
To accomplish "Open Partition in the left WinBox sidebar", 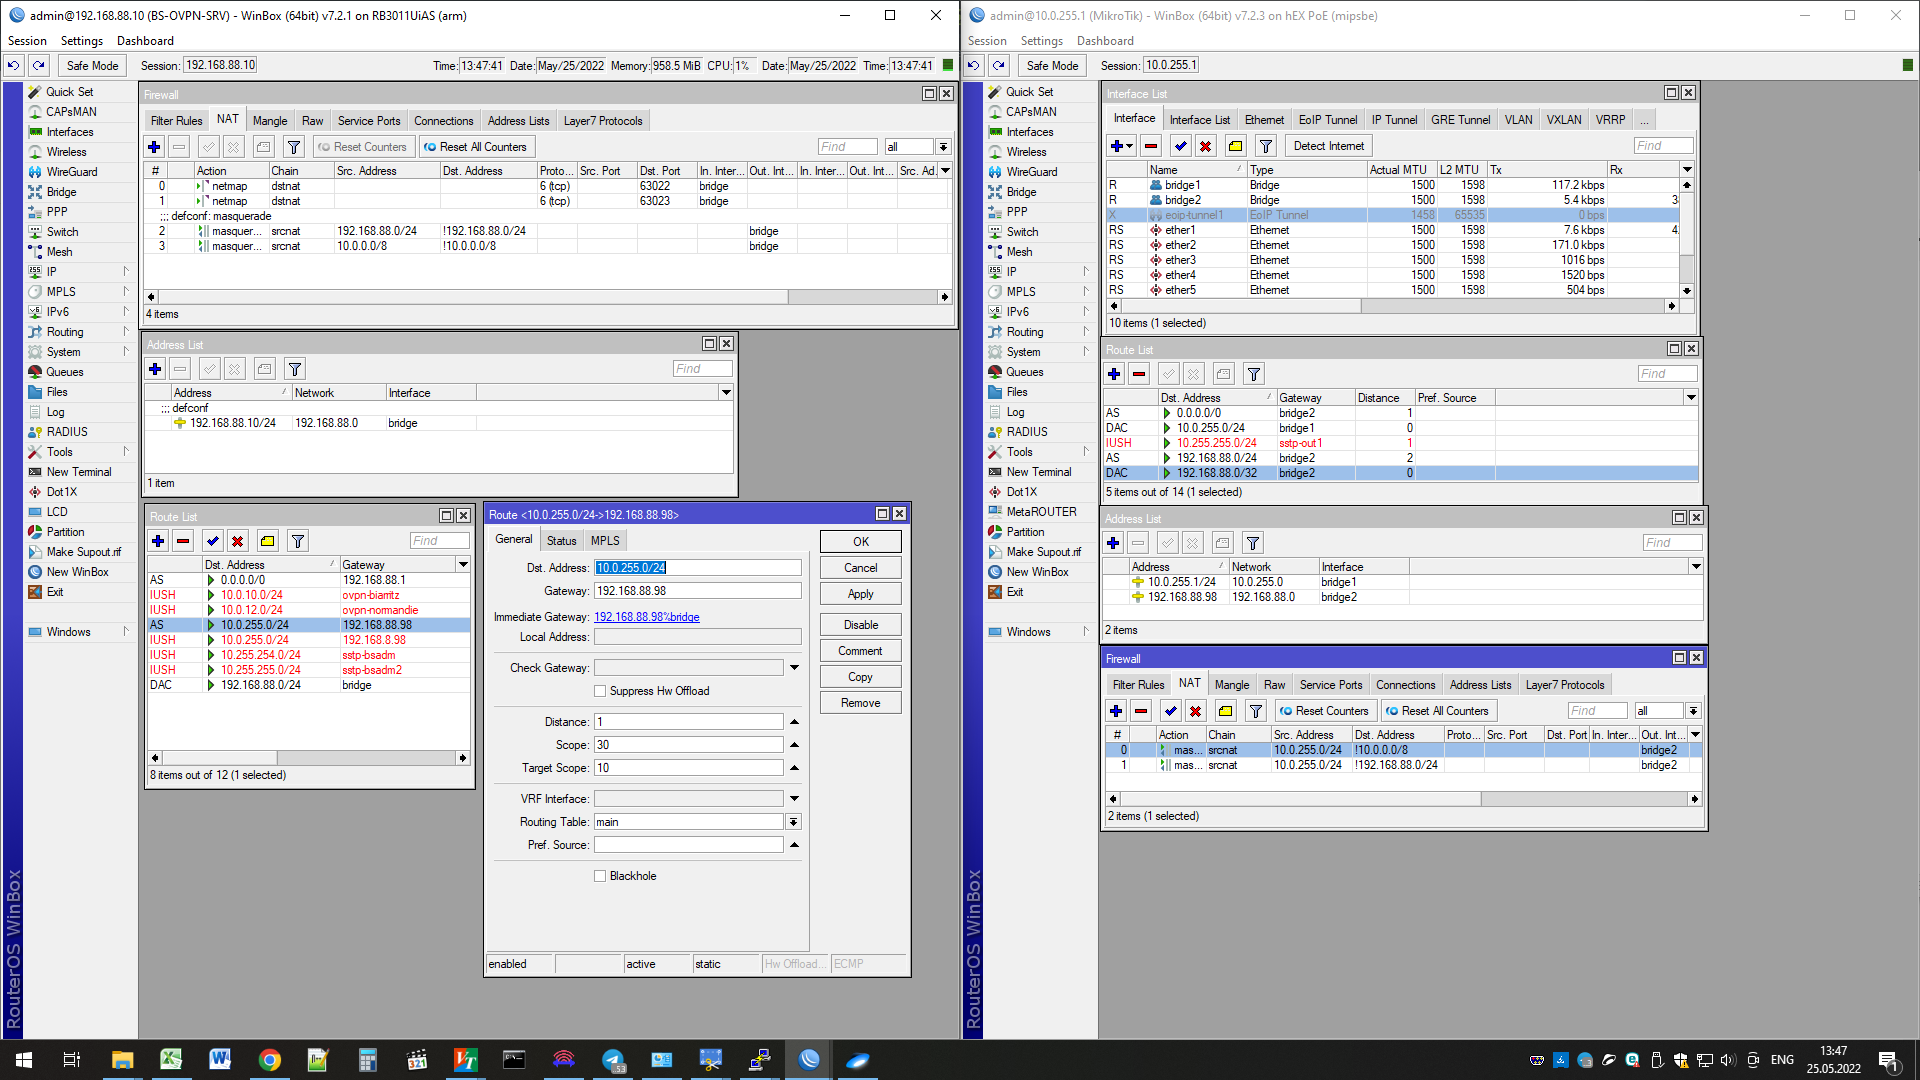I will tap(65, 532).
